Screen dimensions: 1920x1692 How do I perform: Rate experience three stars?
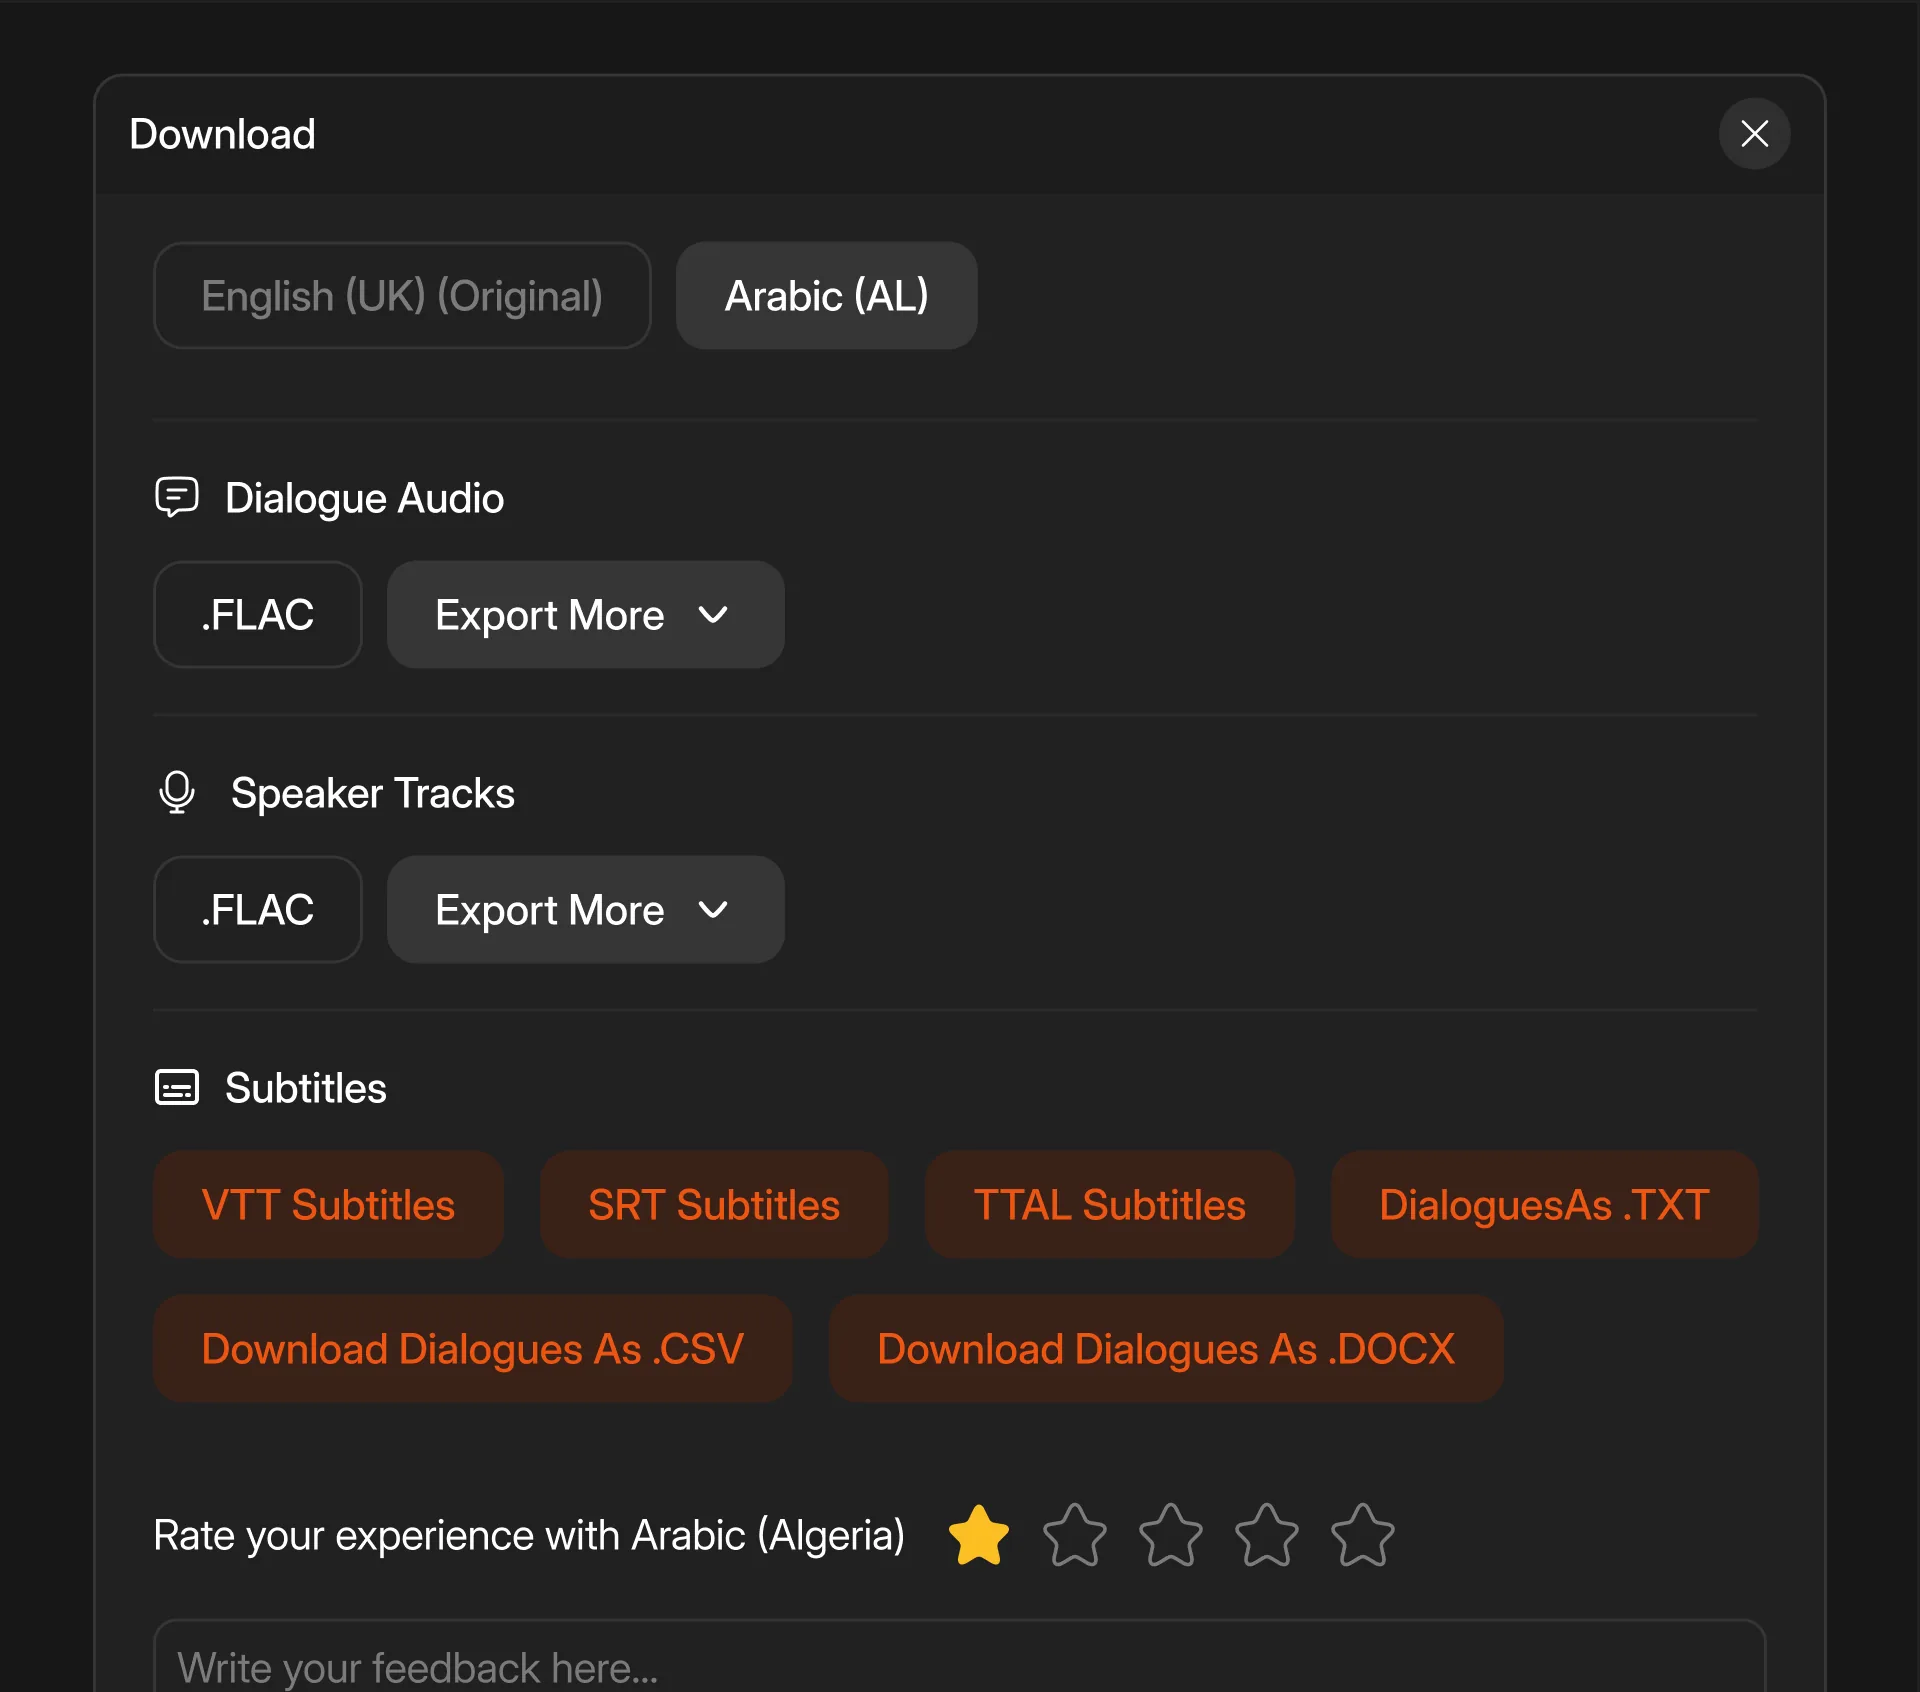click(1171, 1535)
